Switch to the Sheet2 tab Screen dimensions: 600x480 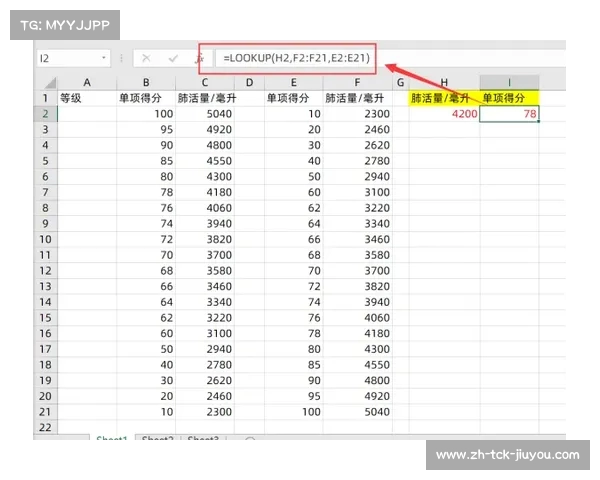click(157, 438)
